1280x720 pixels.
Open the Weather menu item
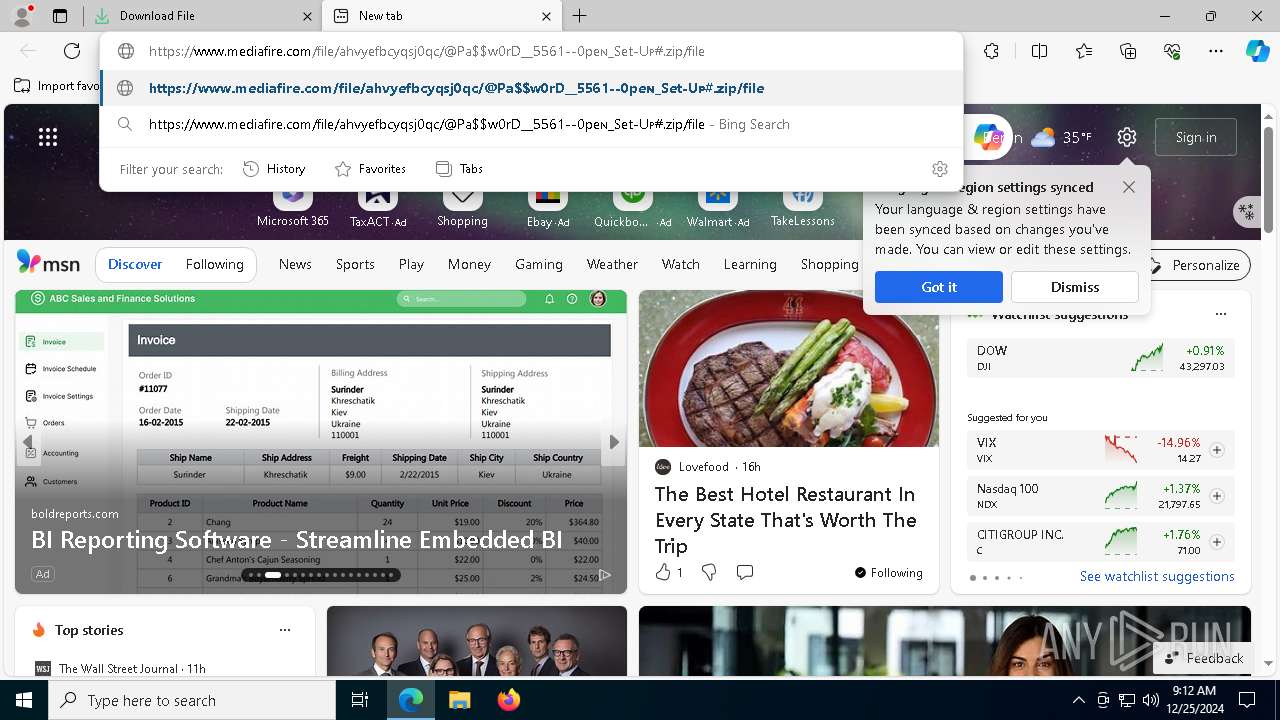point(612,264)
